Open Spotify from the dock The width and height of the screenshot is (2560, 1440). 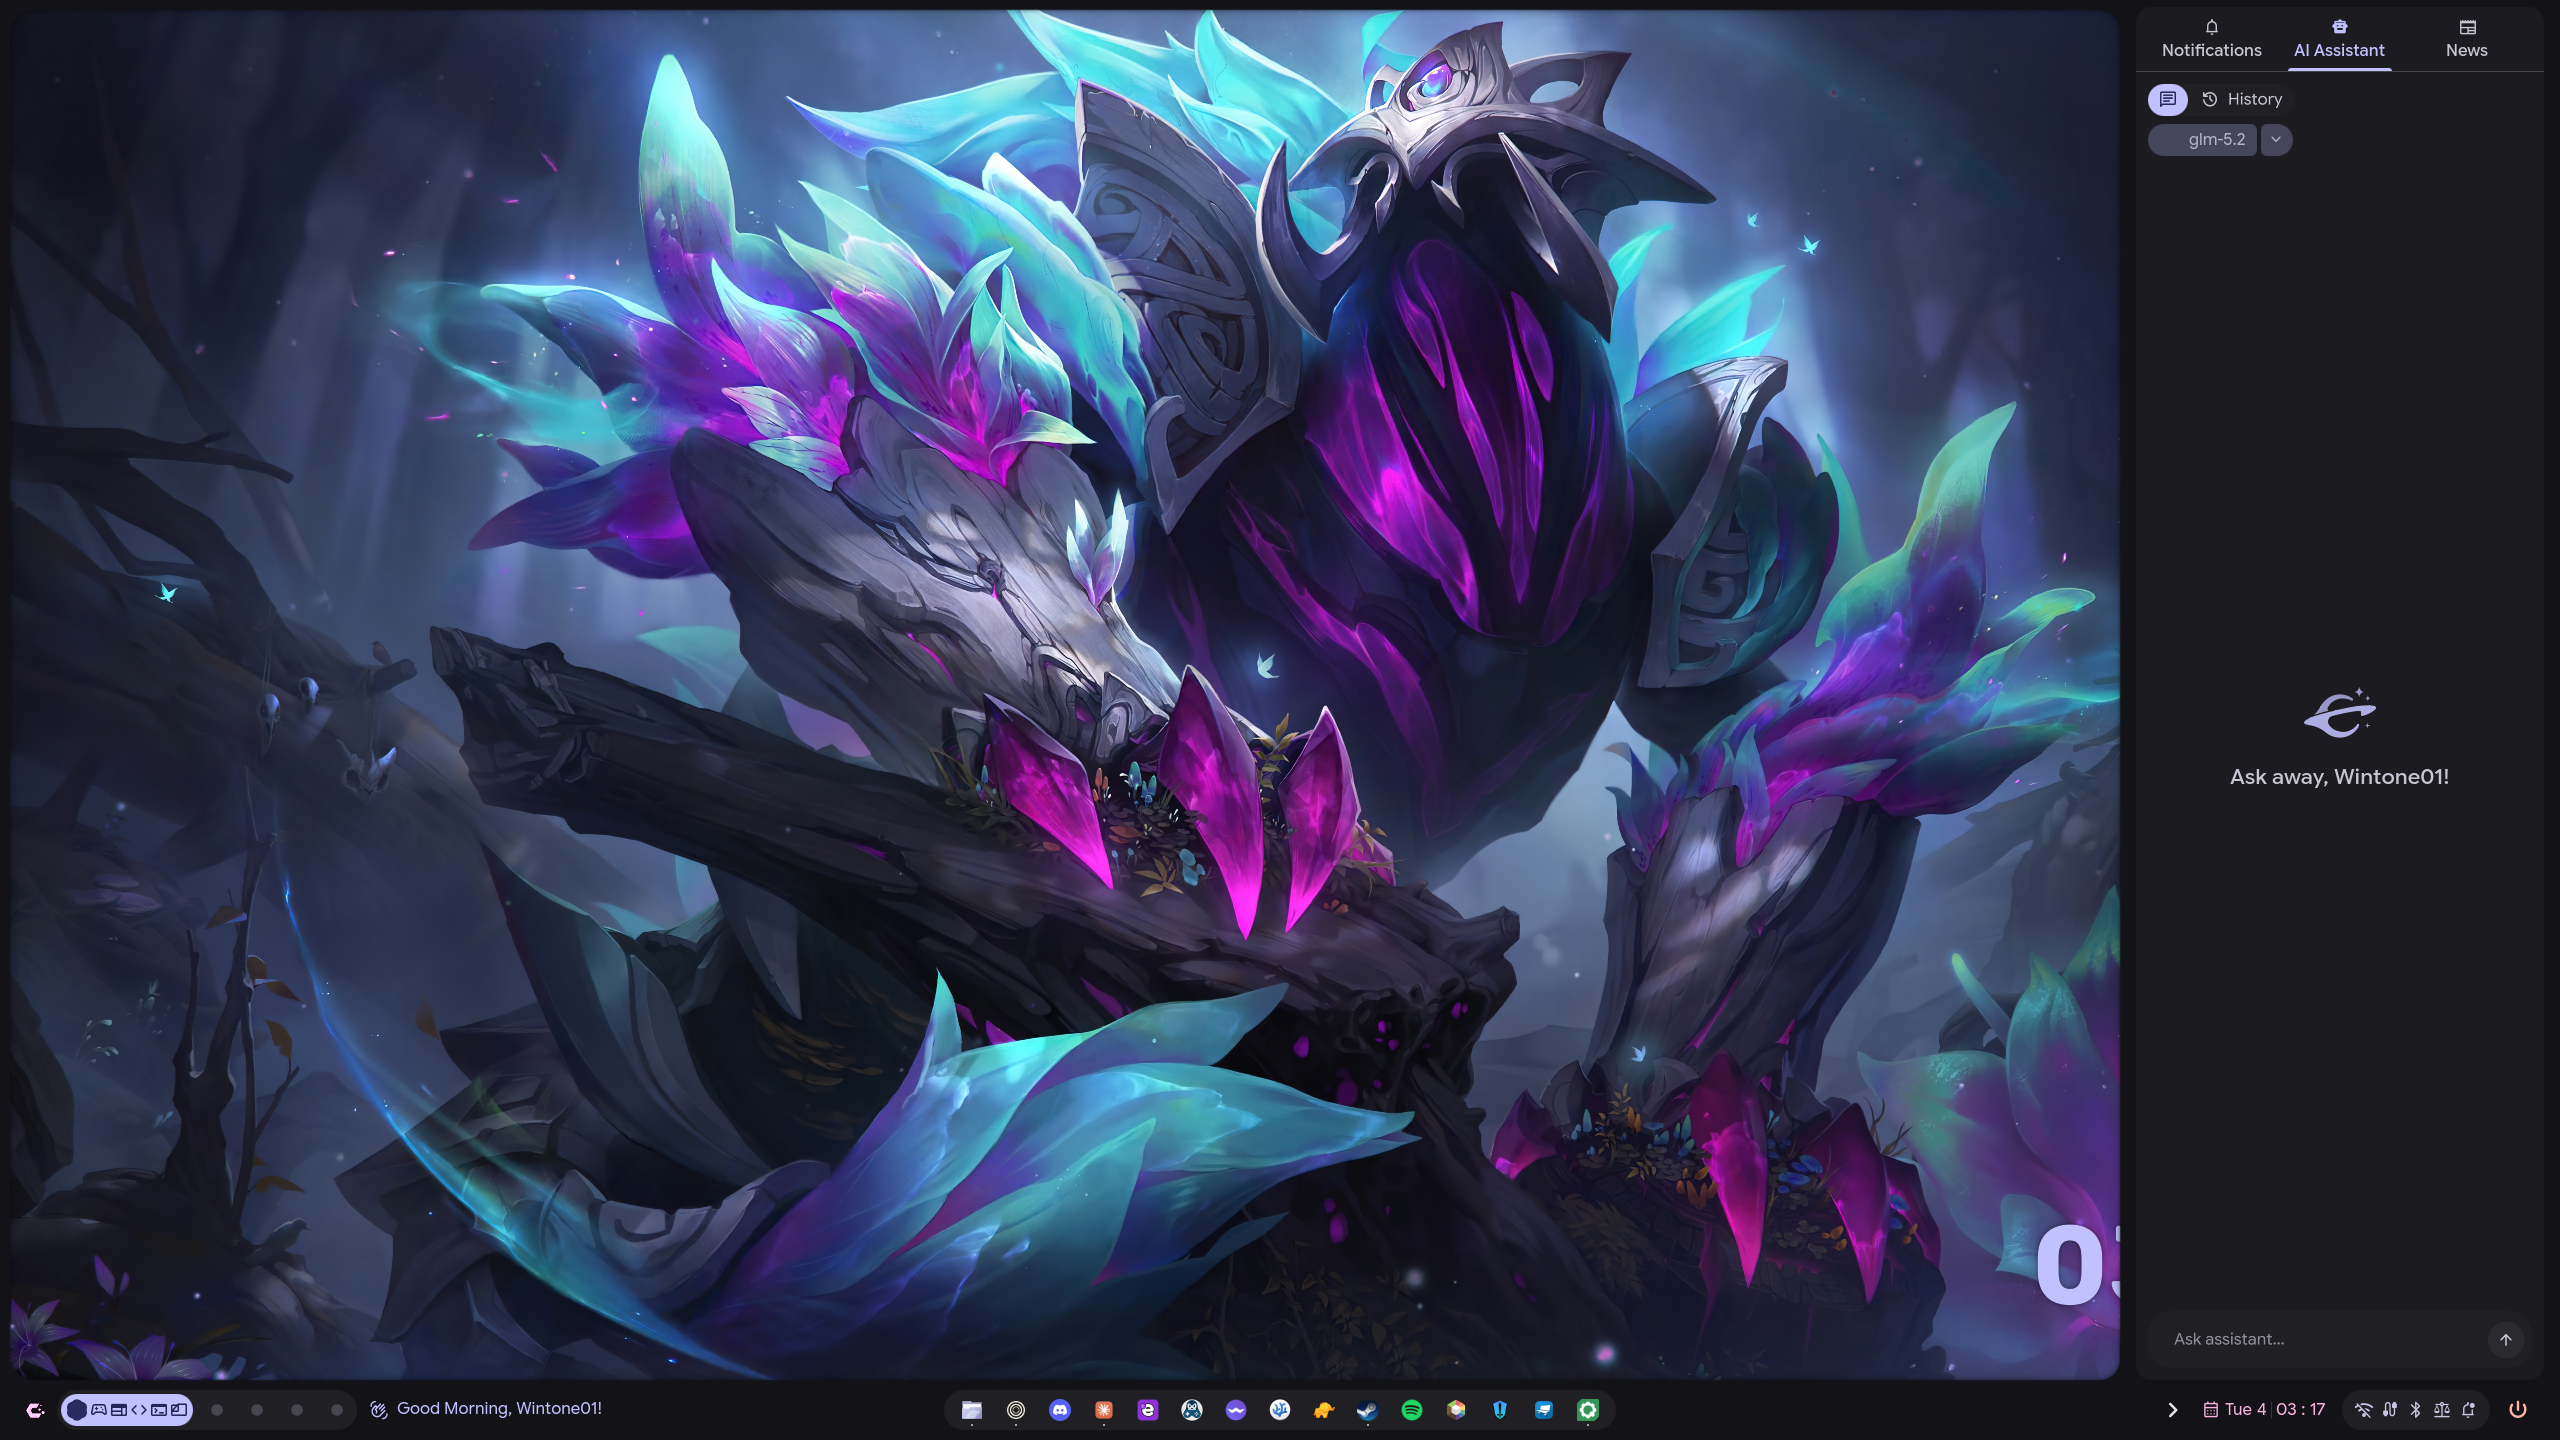click(1412, 1410)
